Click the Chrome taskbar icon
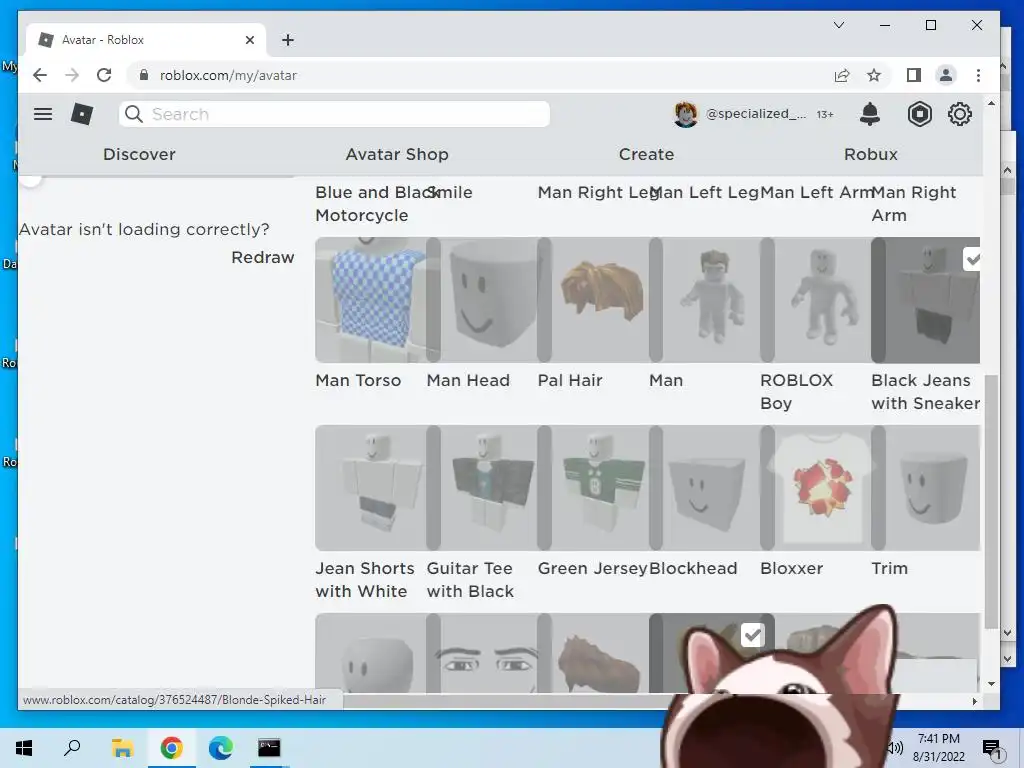Screen dimensions: 1024x768 pos(171,748)
